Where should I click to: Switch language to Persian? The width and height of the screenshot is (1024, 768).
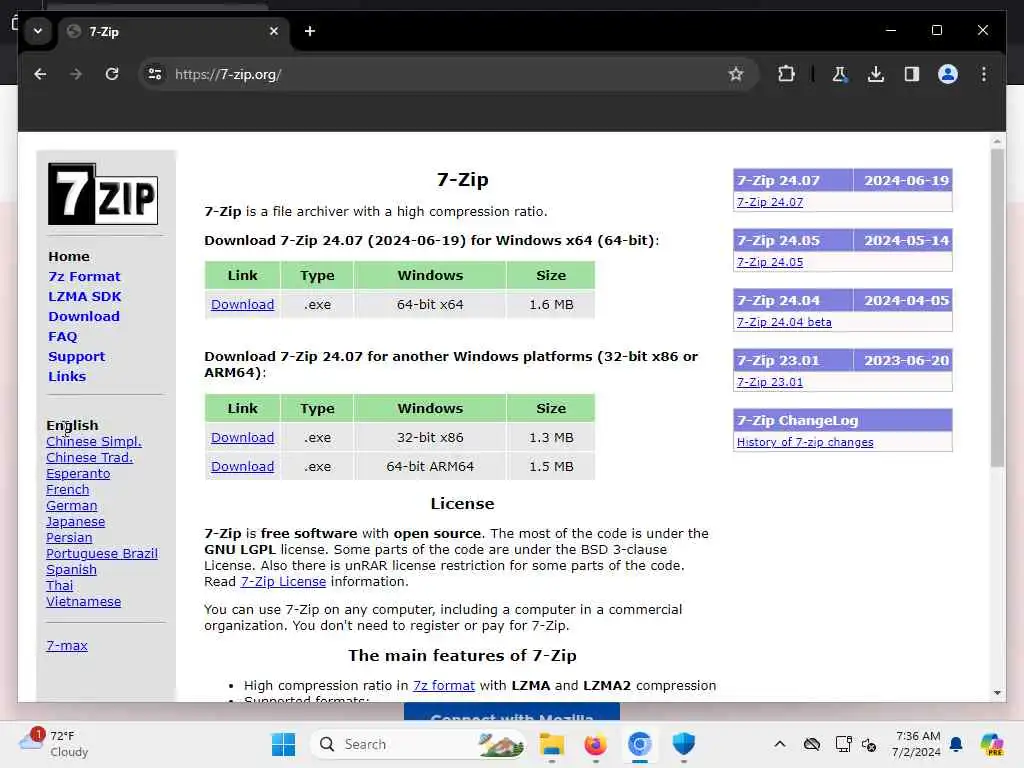click(69, 537)
